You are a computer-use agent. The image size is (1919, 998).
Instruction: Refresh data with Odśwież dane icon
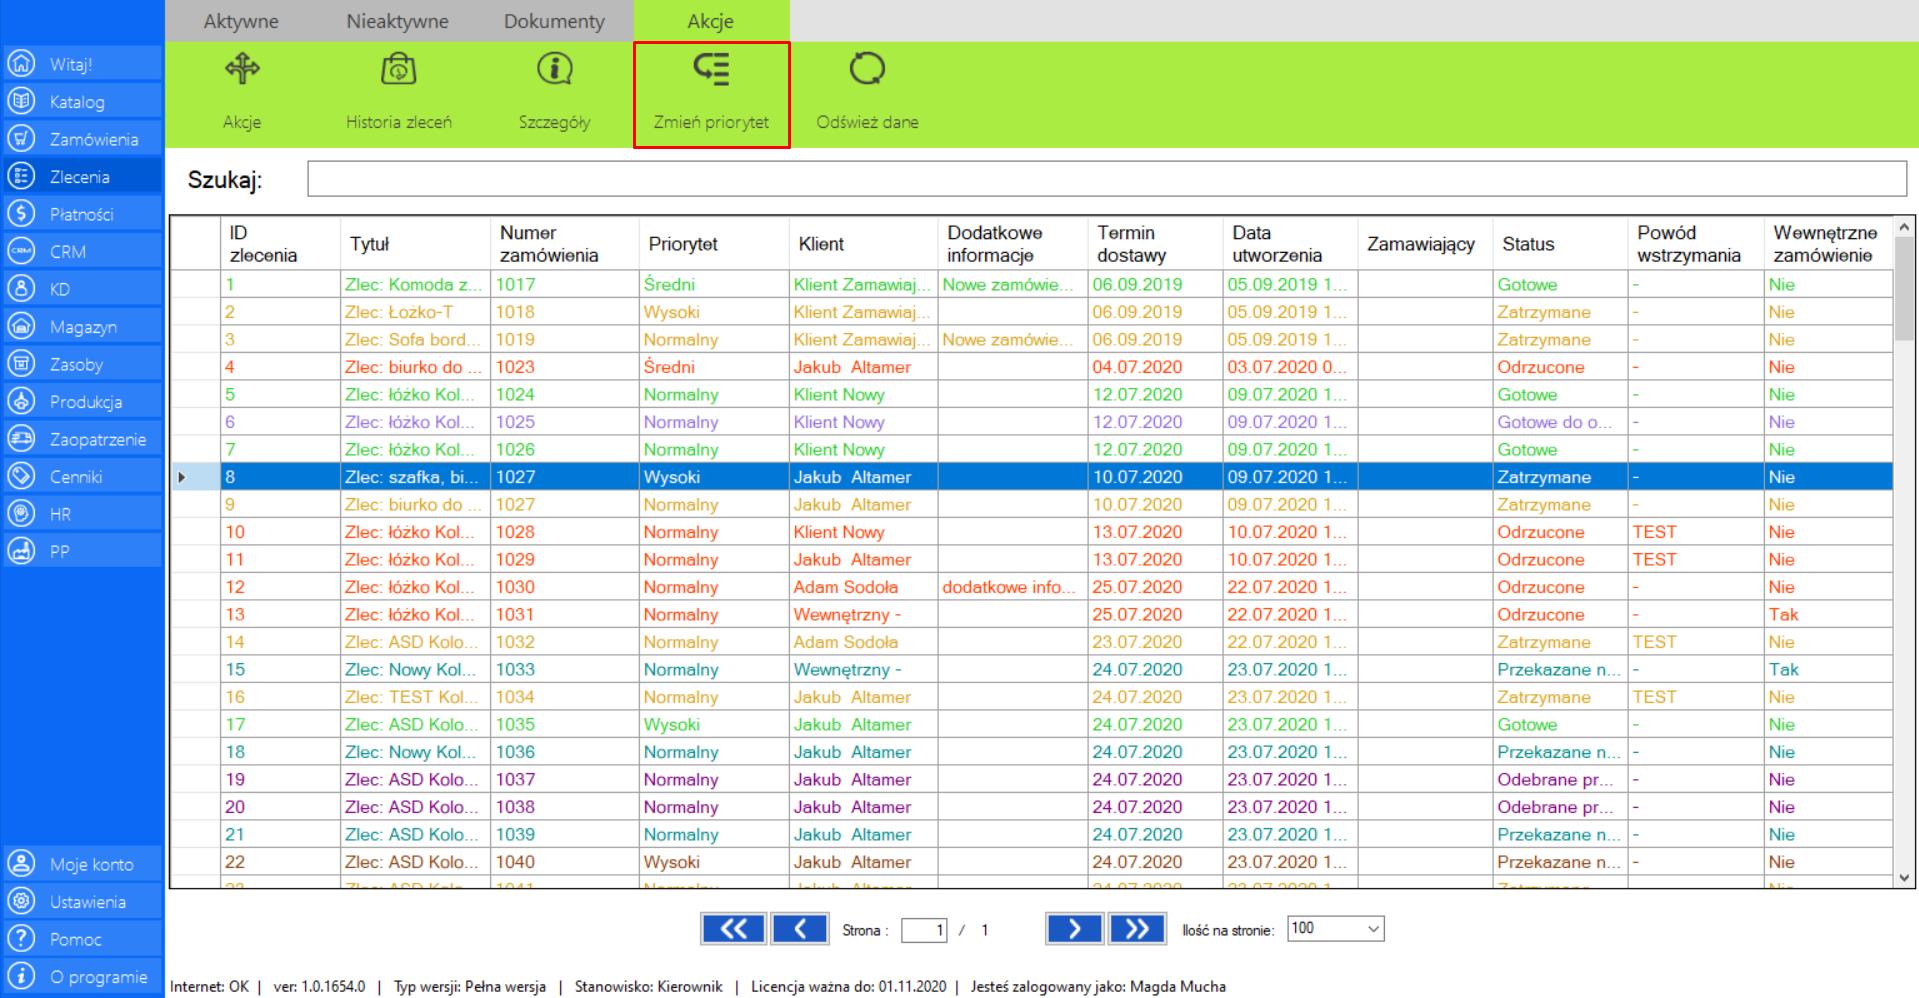point(867,70)
